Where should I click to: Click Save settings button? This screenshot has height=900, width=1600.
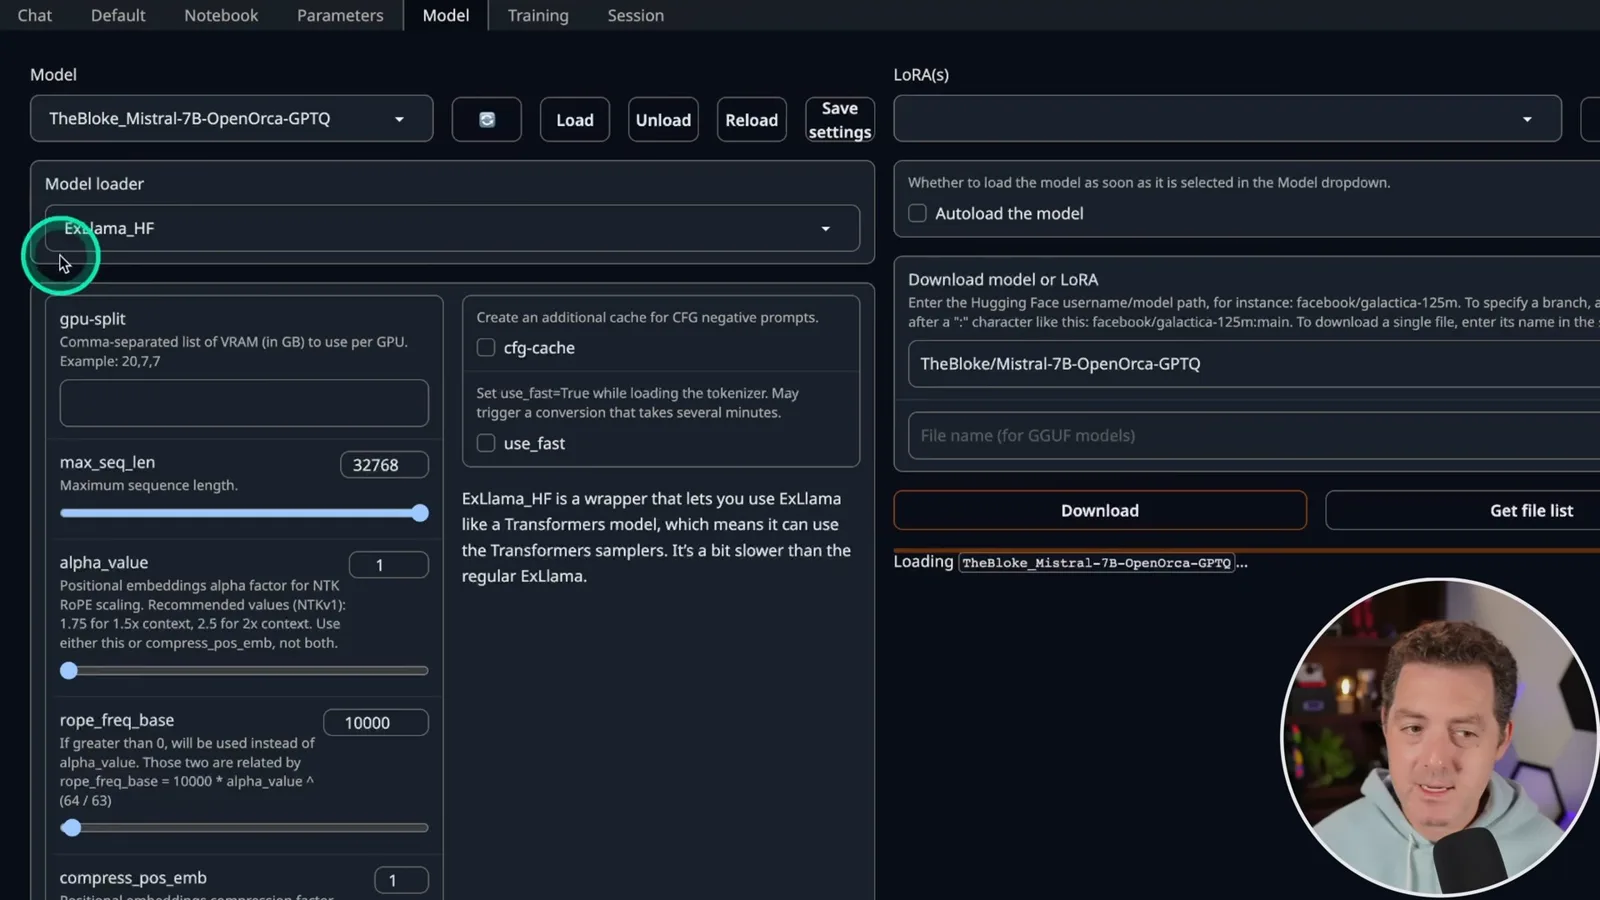(x=840, y=119)
